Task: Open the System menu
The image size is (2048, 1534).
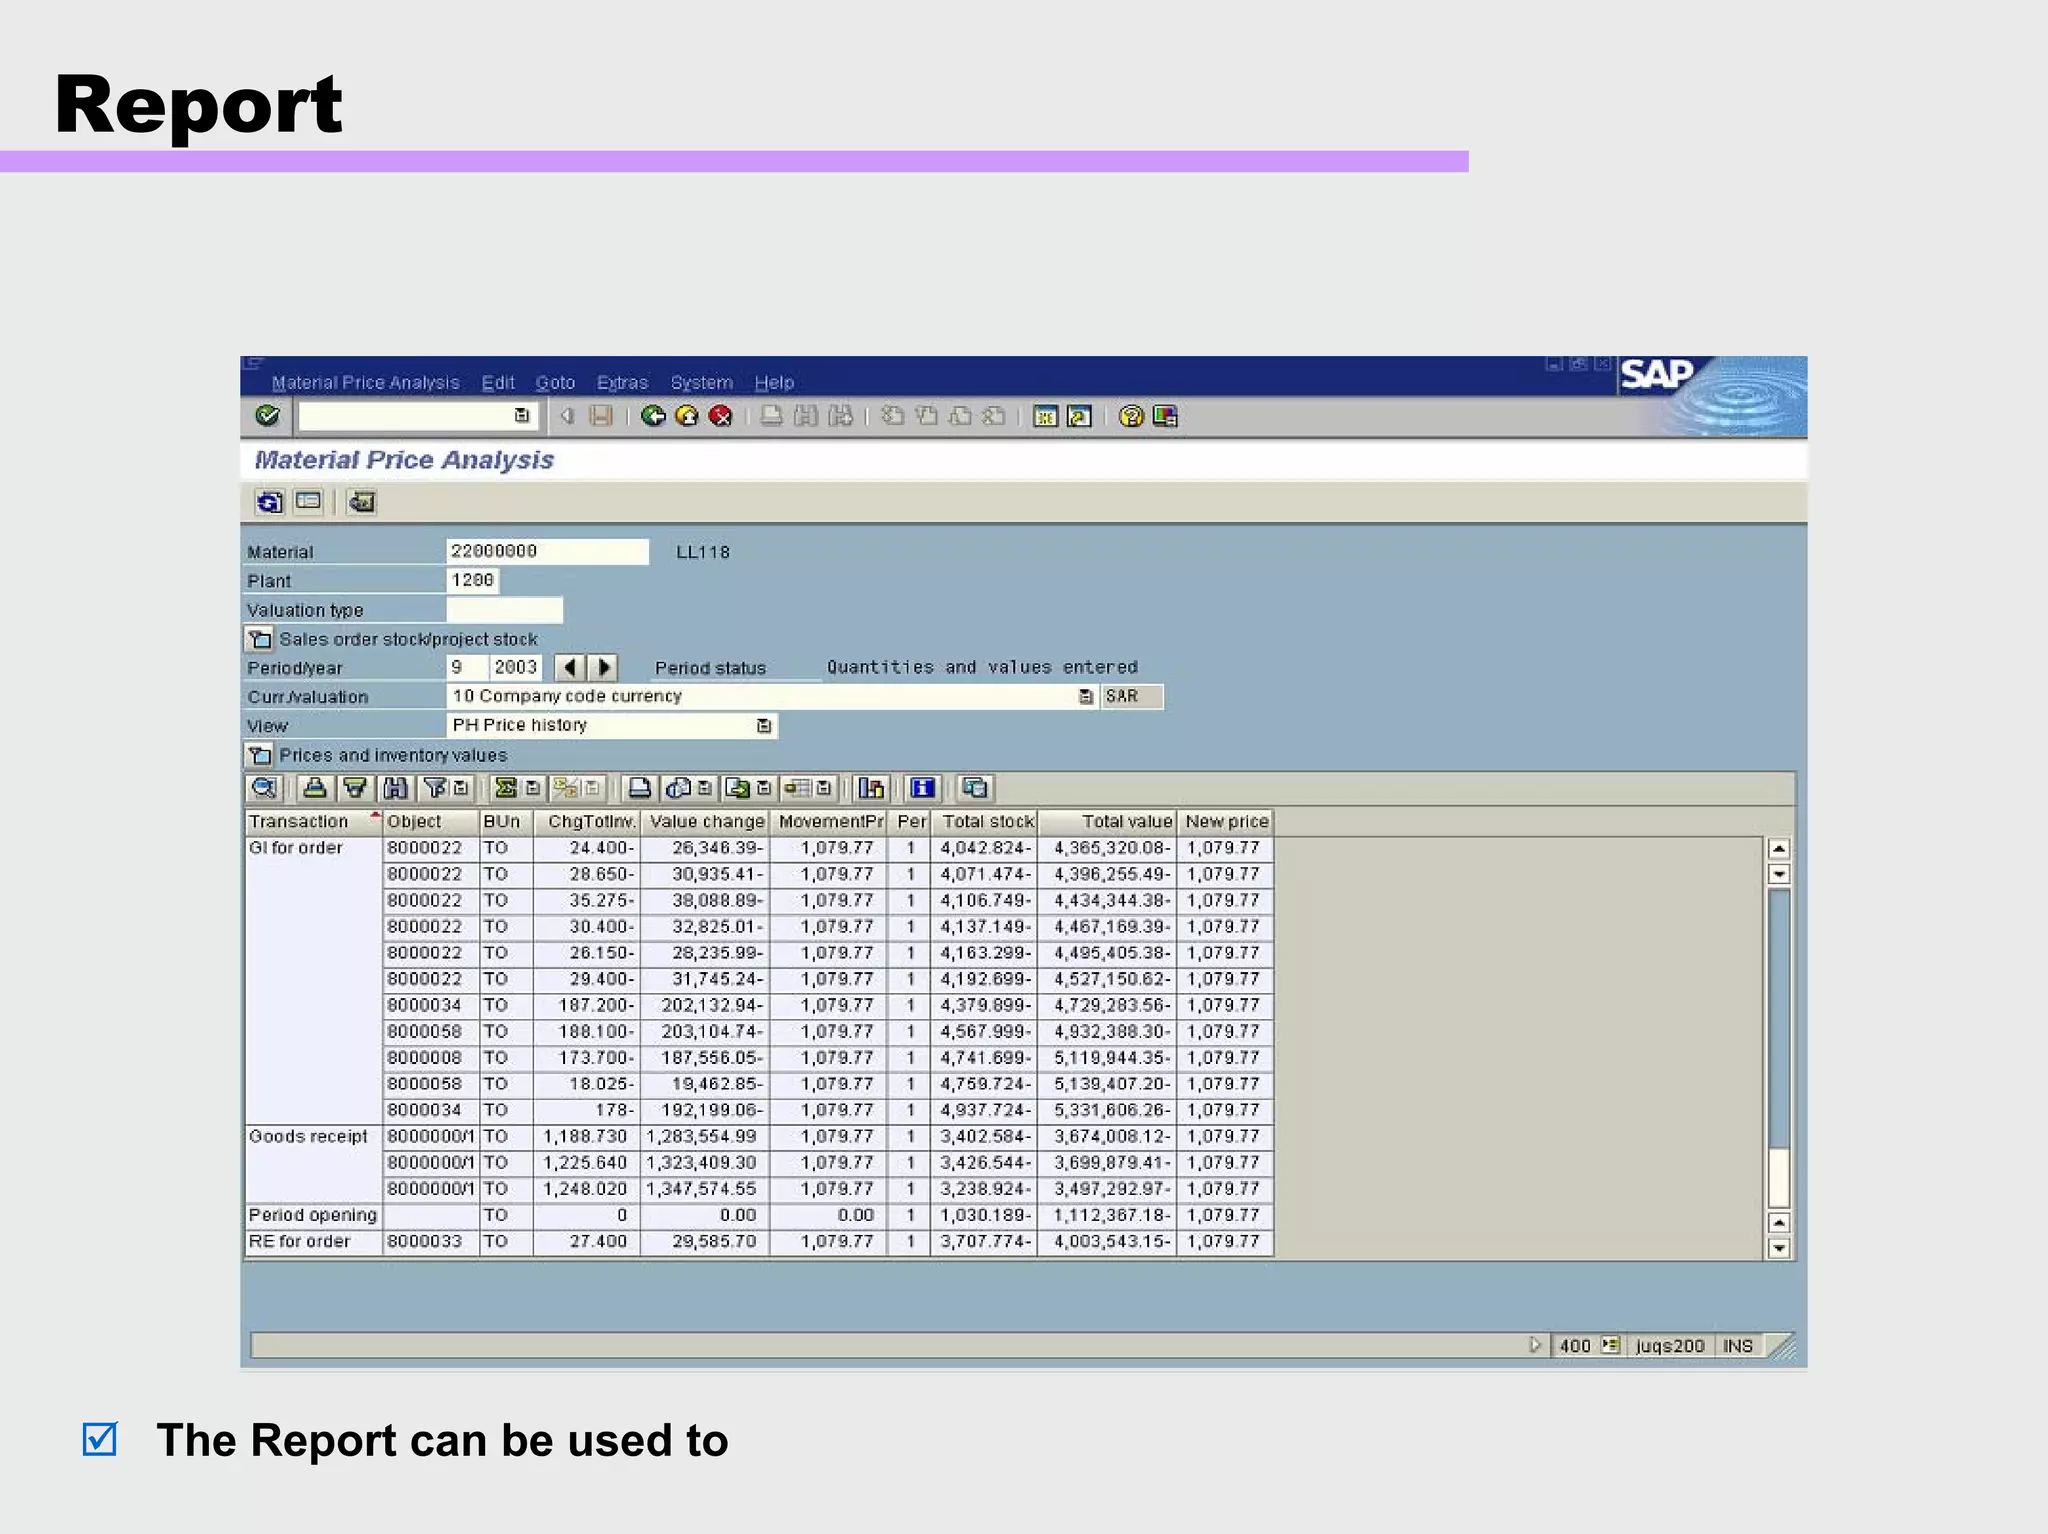Action: point(701,382)
